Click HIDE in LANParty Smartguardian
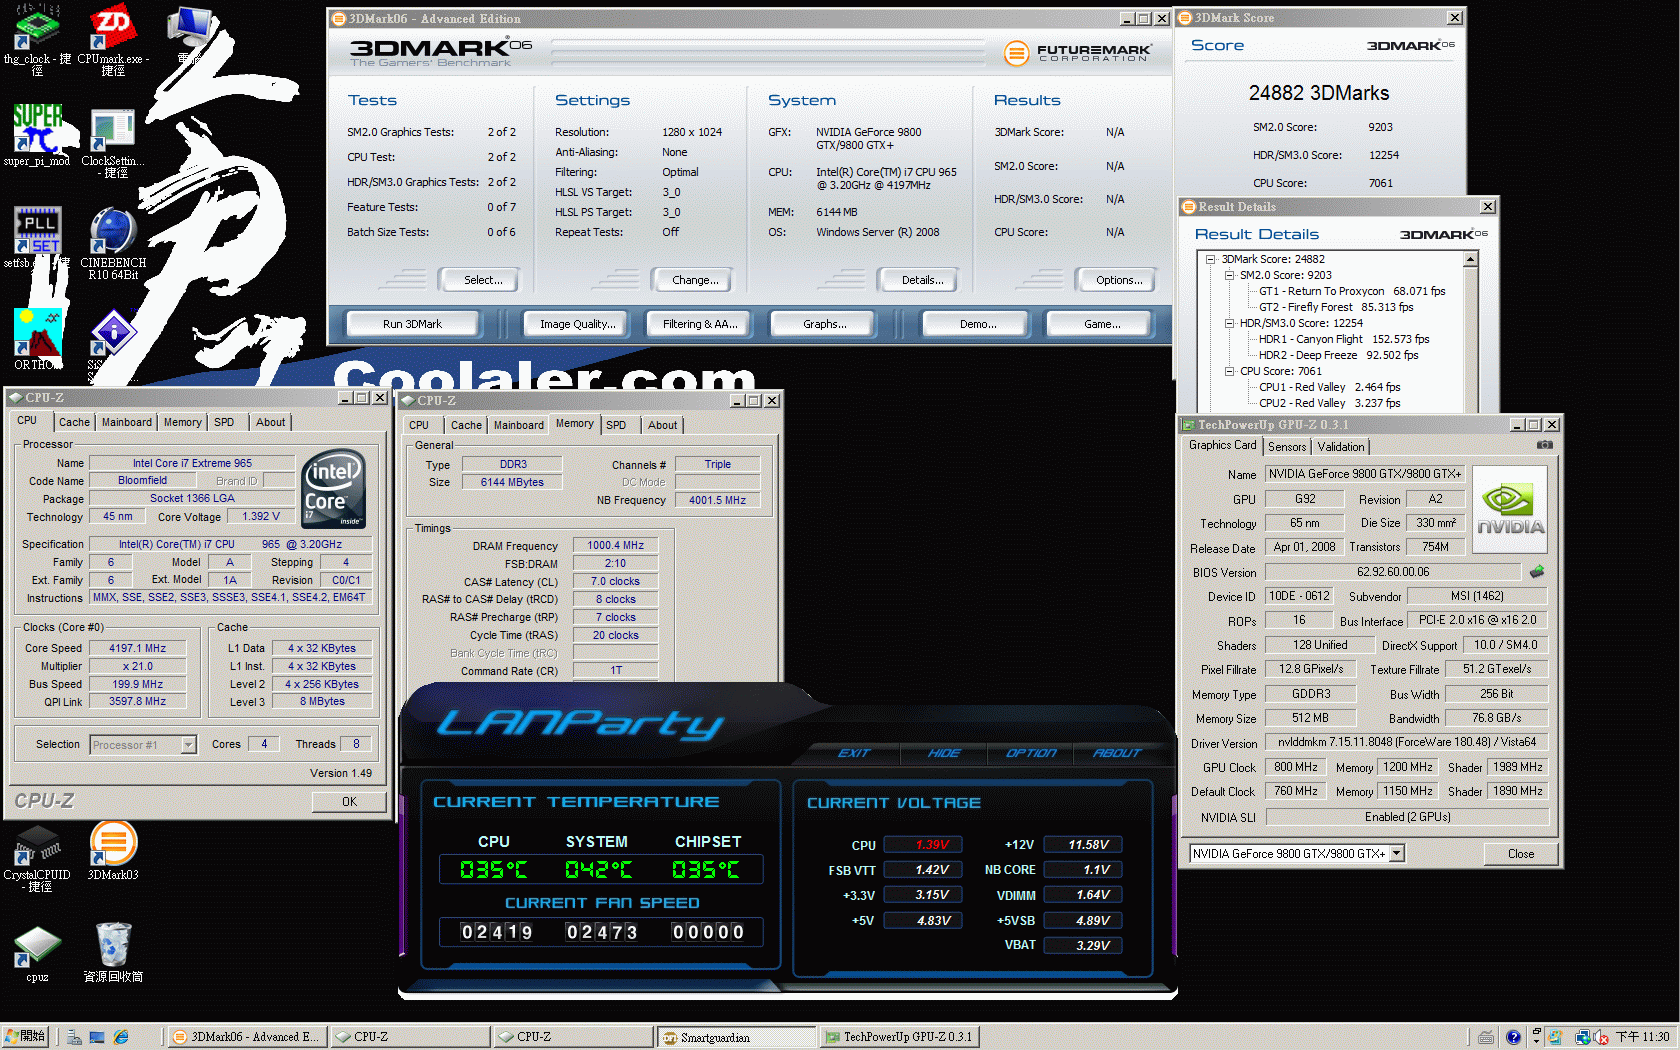This screenshot has height=1050, width=1680. 944,753
